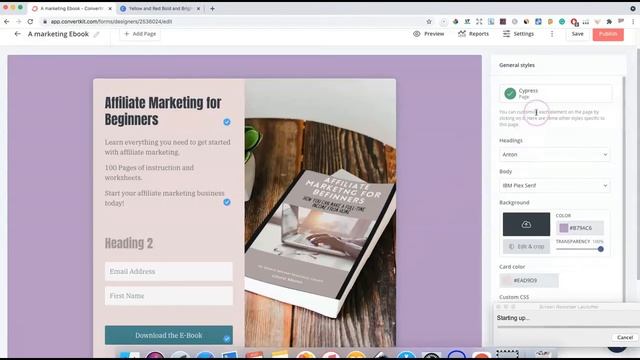Select the Heading 2 text block
Viewport: 640px width, 360px height.
point(129,243)
